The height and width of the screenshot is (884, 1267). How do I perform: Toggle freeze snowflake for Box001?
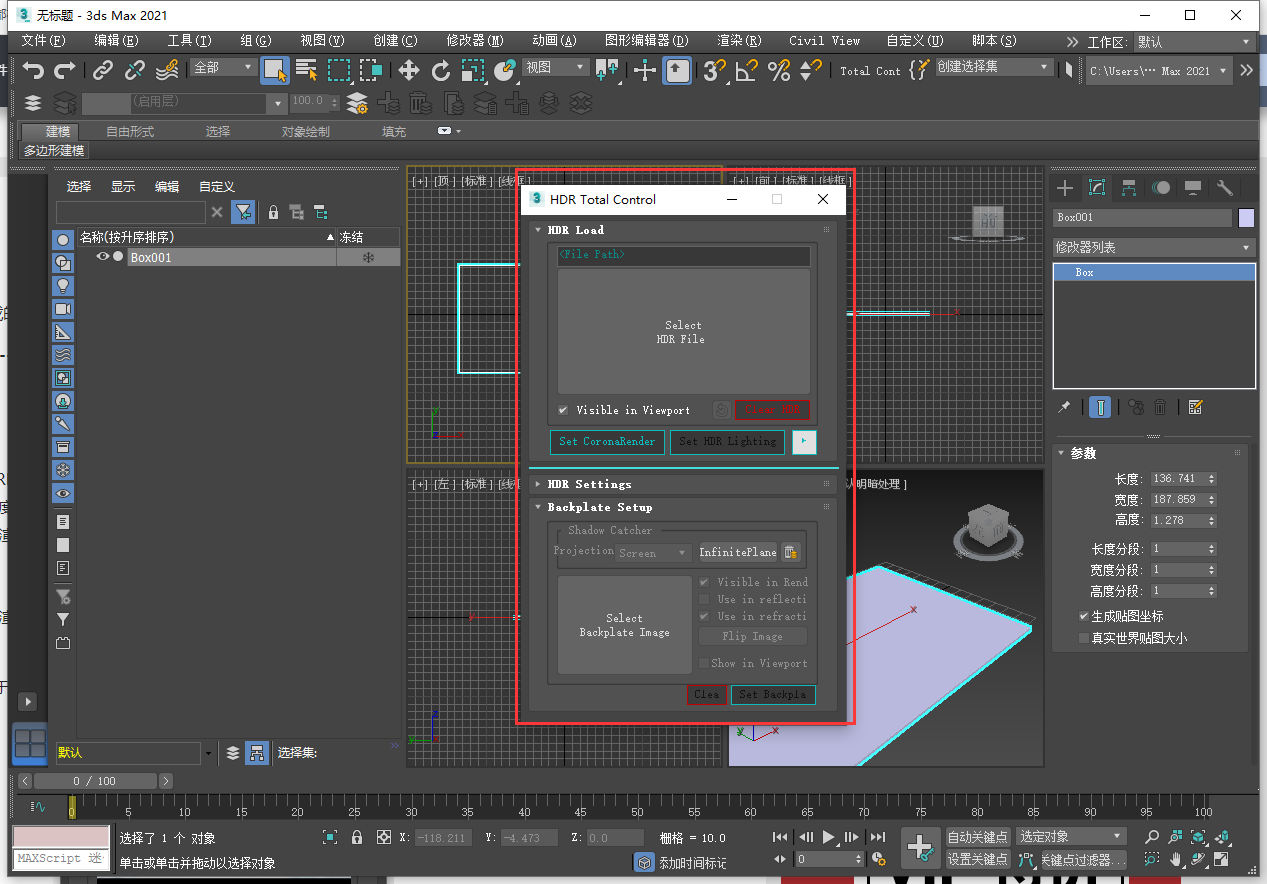[x=368, y=258]
